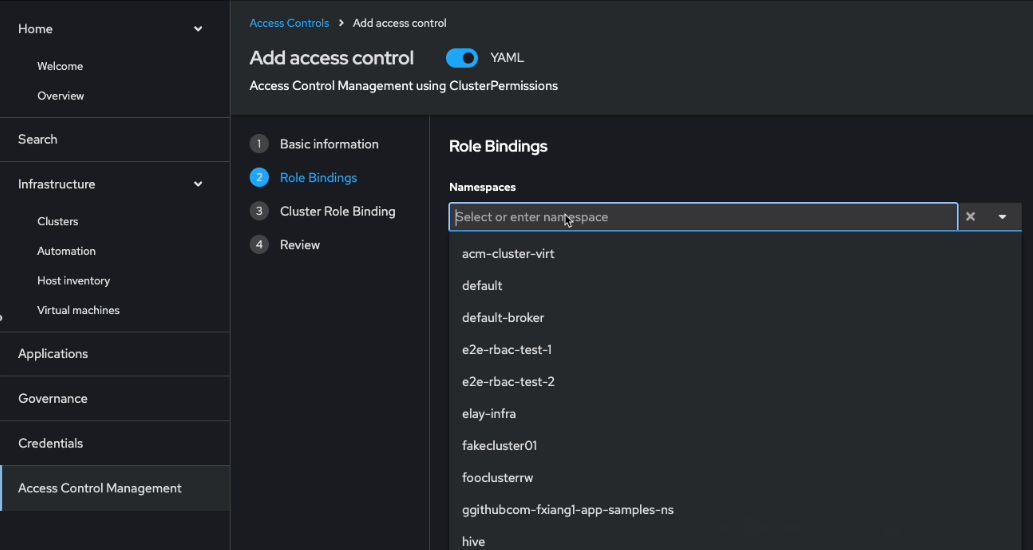
Task: Open the Clusters page
Action: coord(57,221)
